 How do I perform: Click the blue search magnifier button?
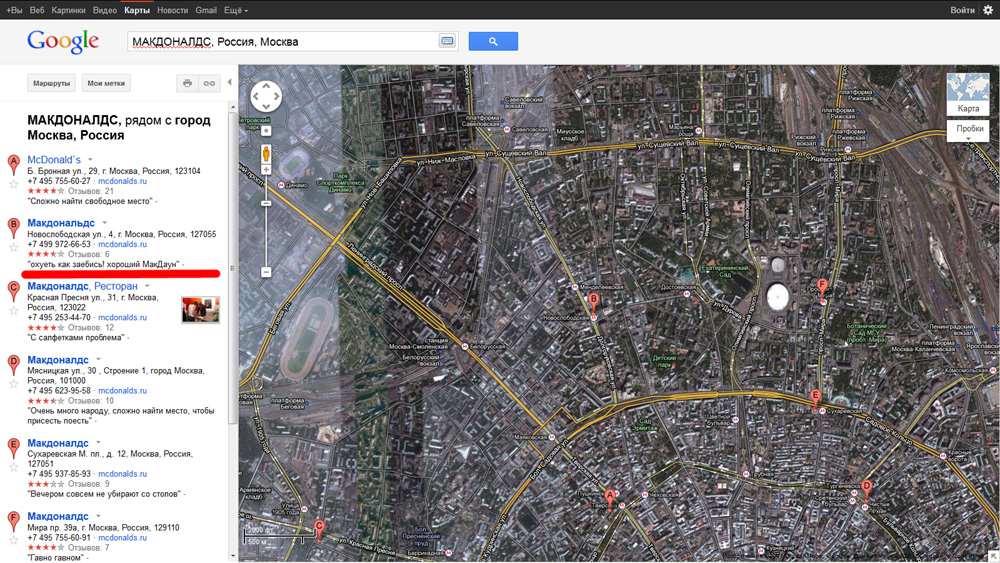click(x=493, y=41)
